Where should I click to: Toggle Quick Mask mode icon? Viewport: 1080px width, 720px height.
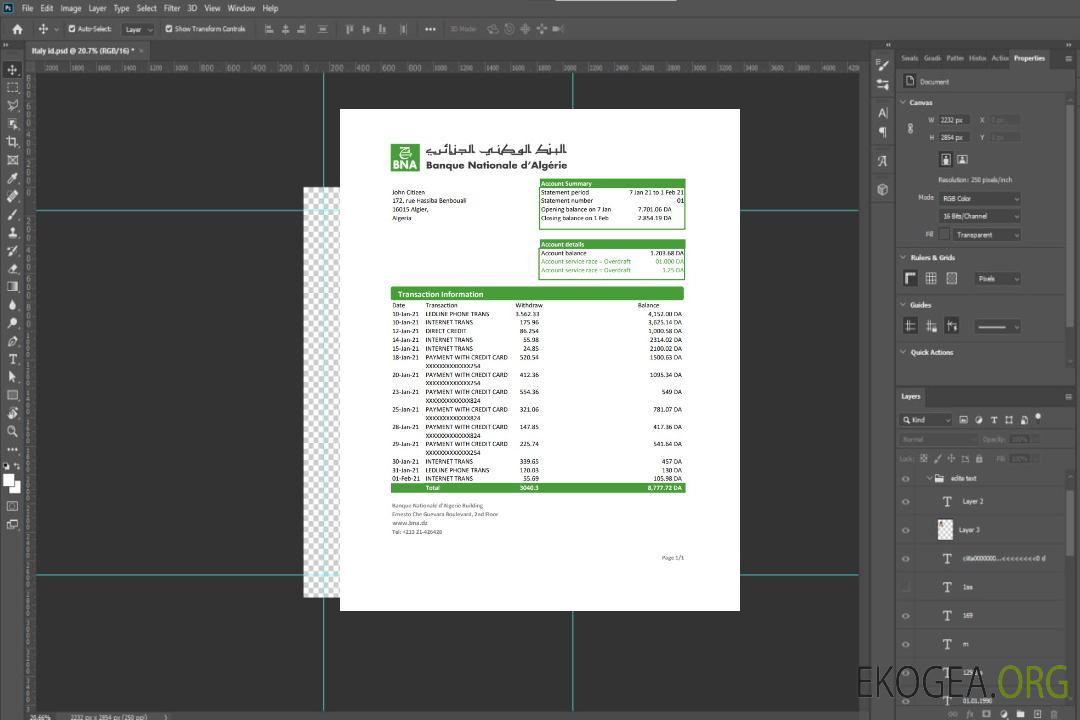12,506
